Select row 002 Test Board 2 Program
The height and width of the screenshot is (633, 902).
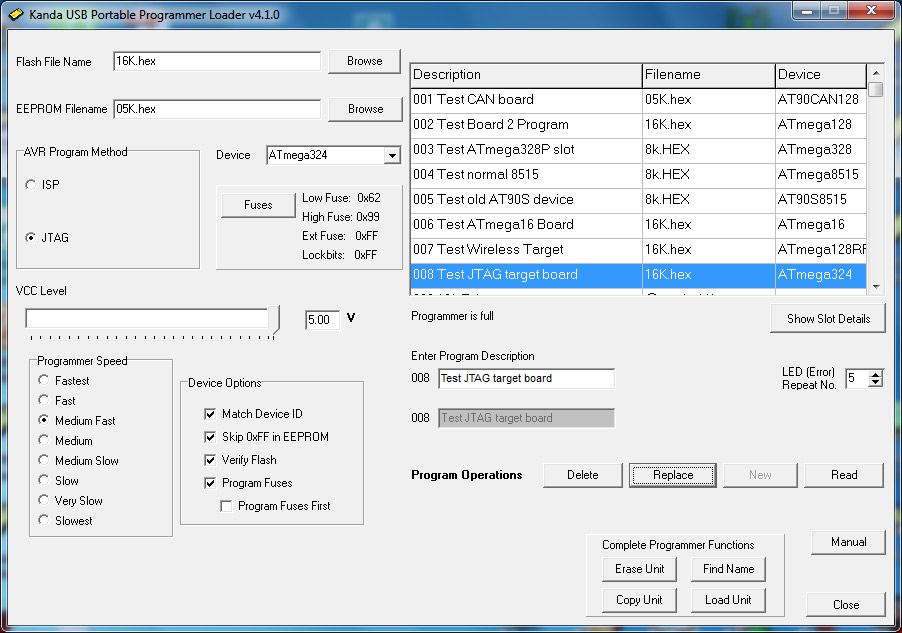tap(639, 125)
